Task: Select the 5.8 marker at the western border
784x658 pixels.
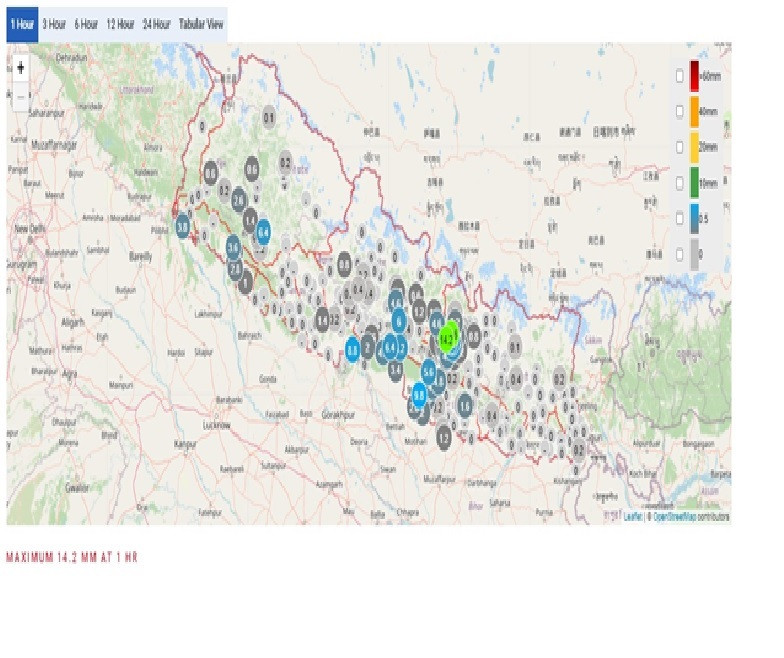Action: pos(182,228)
